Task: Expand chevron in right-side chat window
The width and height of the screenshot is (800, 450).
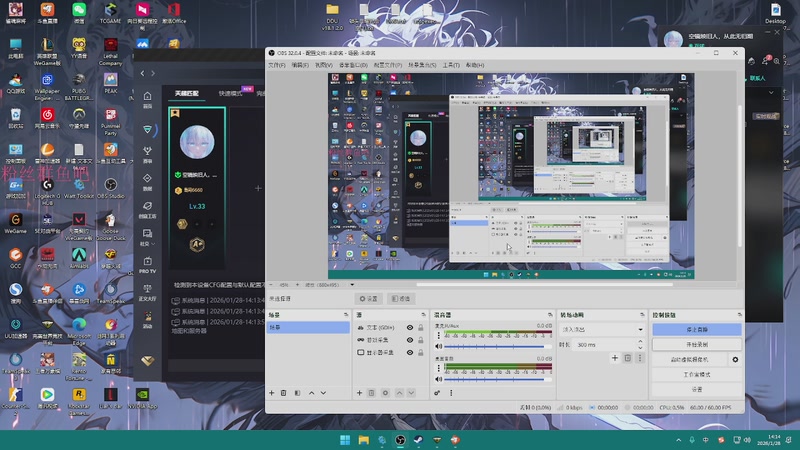Action: point(771,93)
